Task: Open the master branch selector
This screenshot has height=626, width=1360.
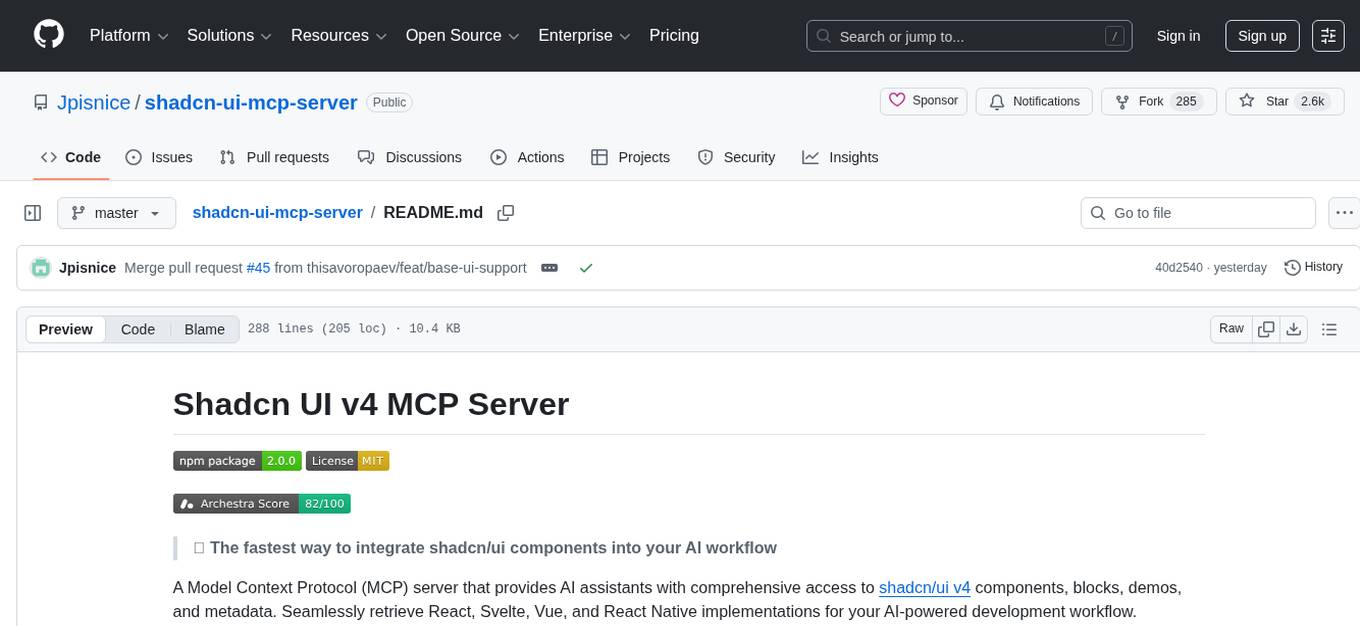Action: [x=116, y=212]
